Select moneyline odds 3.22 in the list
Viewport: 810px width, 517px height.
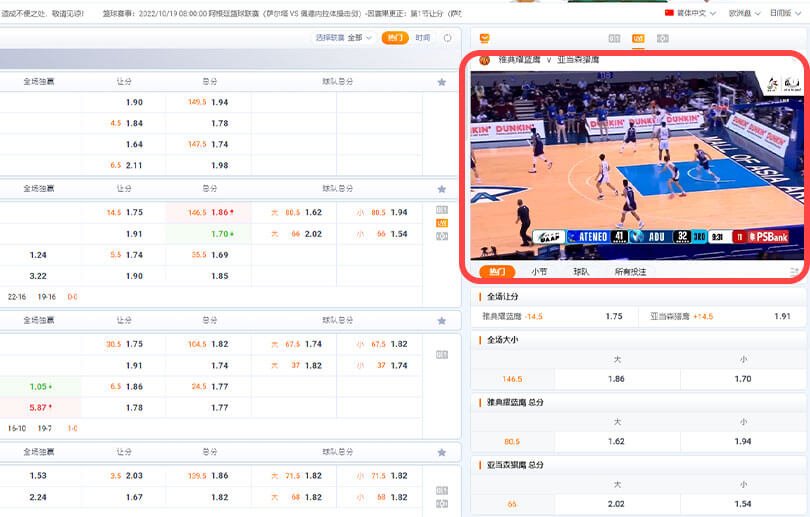[38, 276]
